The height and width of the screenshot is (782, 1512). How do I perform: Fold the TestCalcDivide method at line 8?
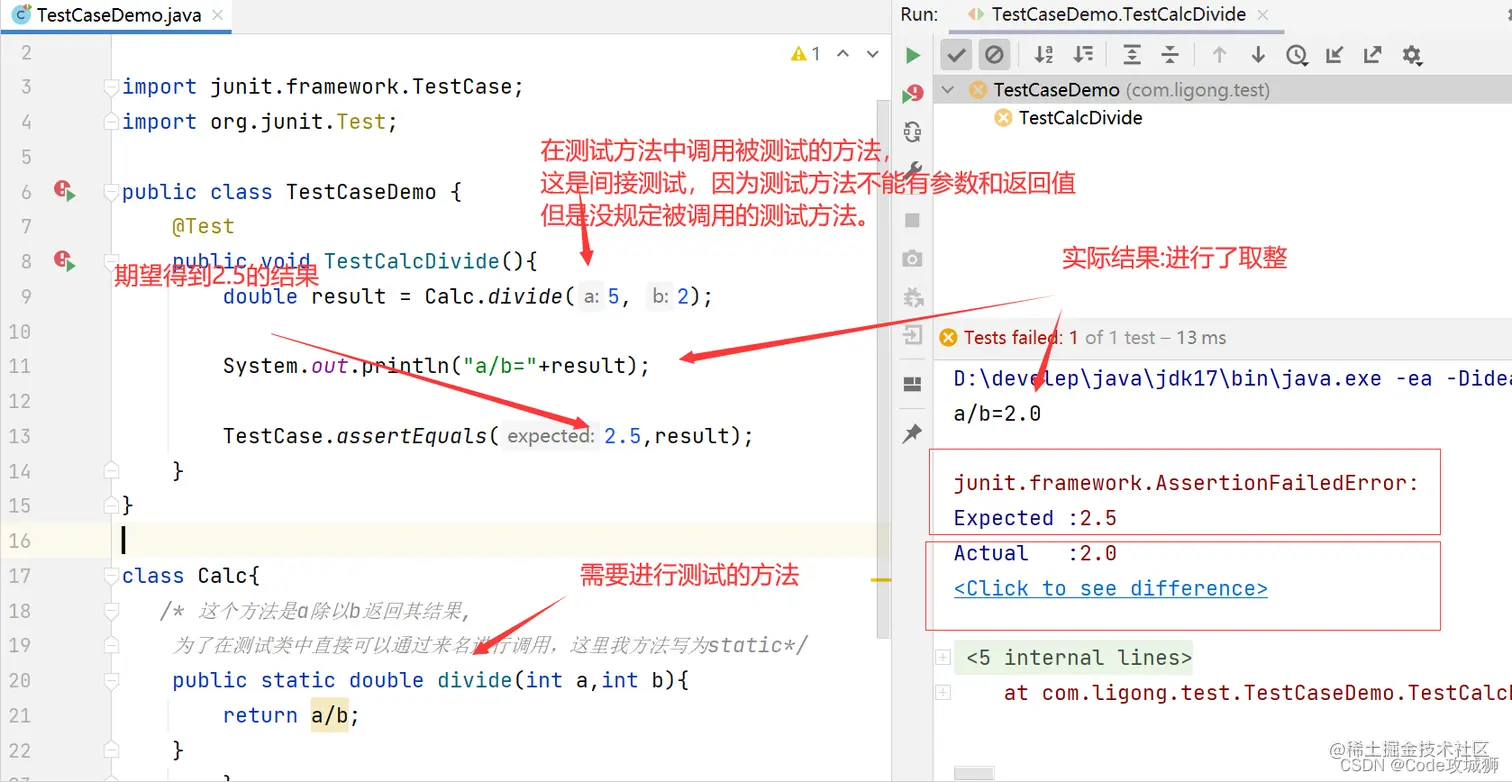click(111, 262)
